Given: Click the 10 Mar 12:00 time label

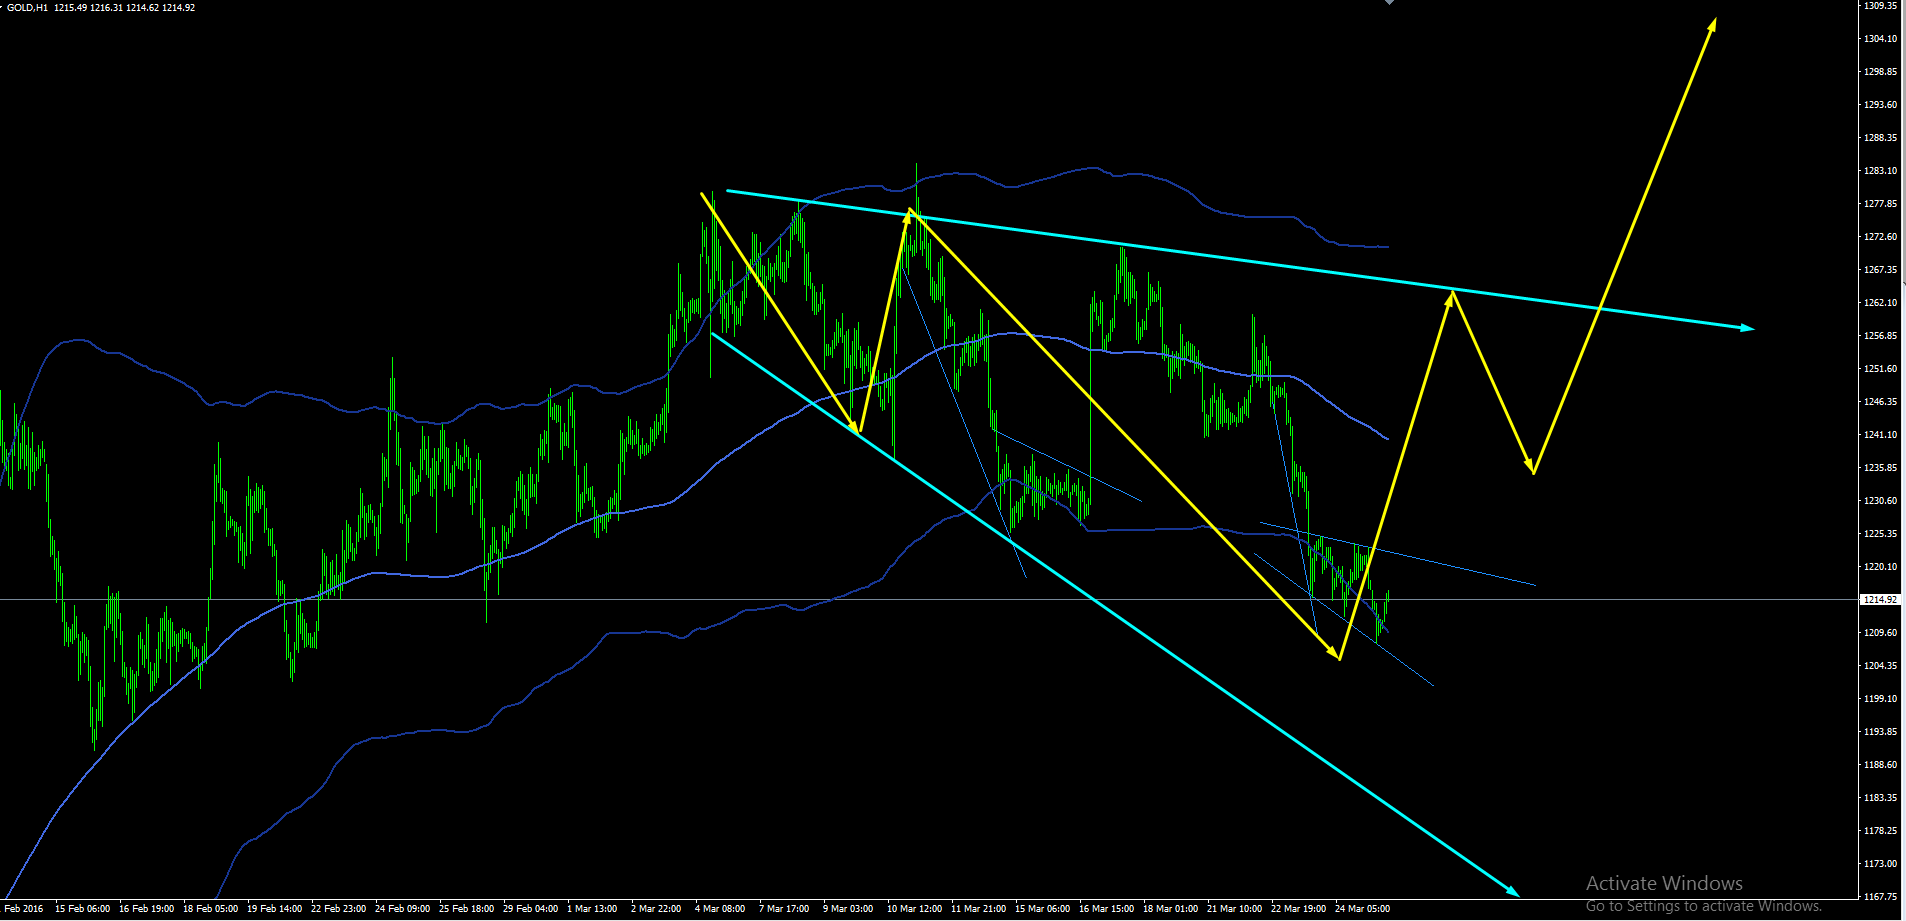Looking at the screenshot, I should [915, 909].
